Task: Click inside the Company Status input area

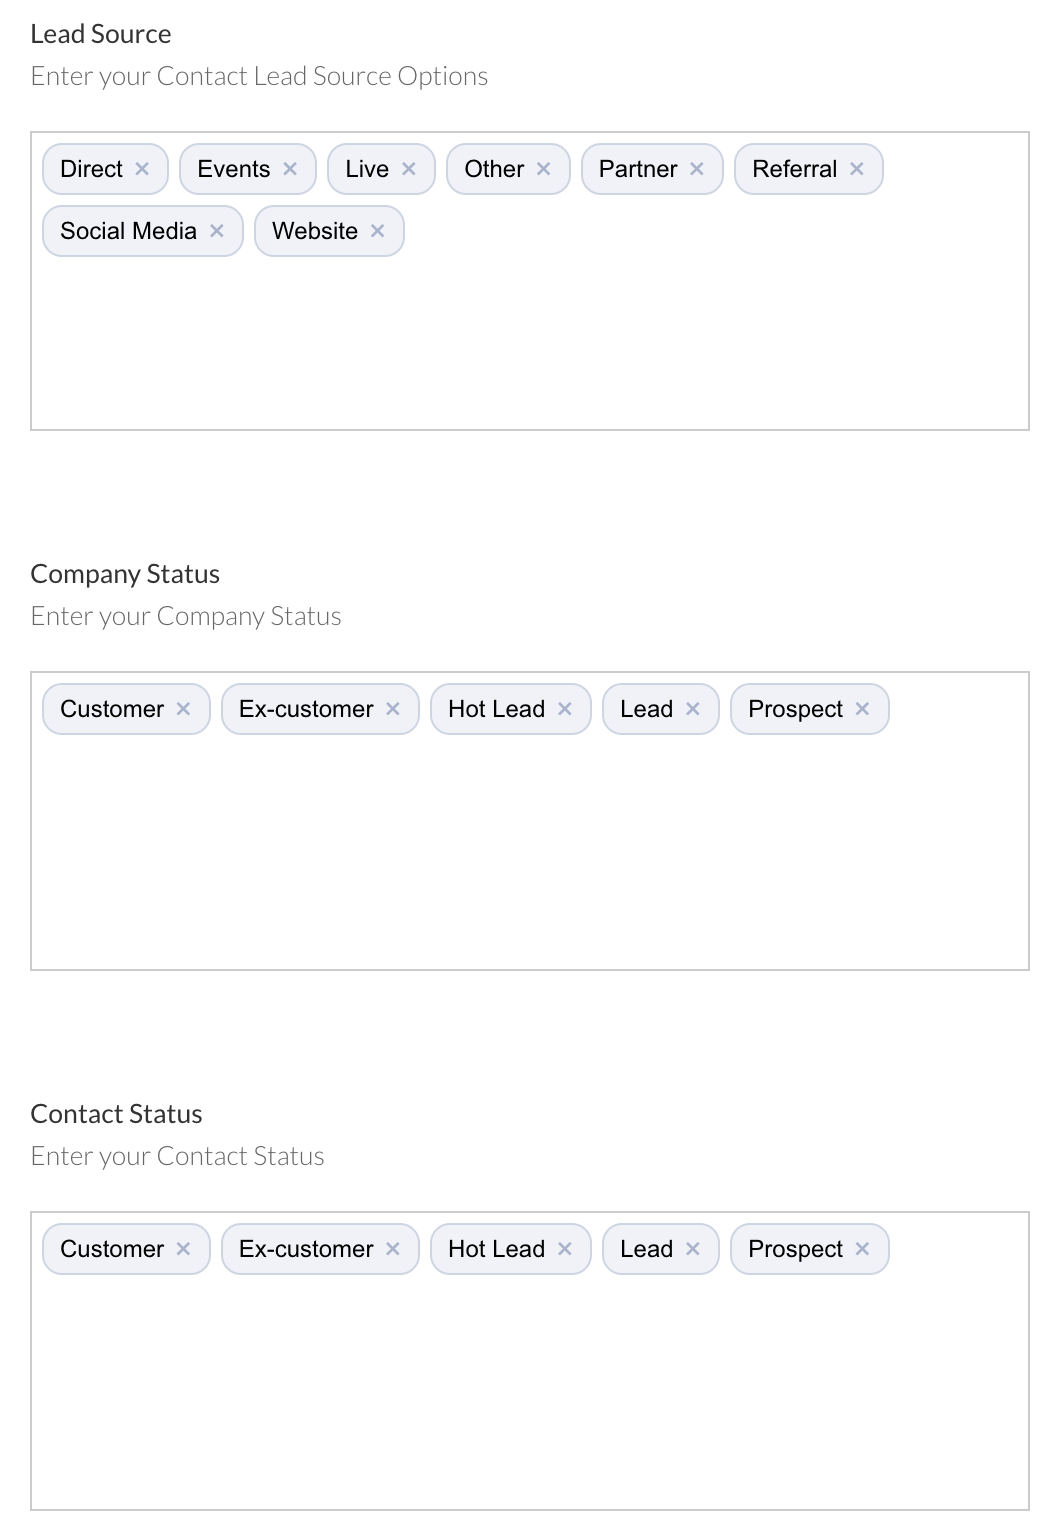Action: click(530, 860)
